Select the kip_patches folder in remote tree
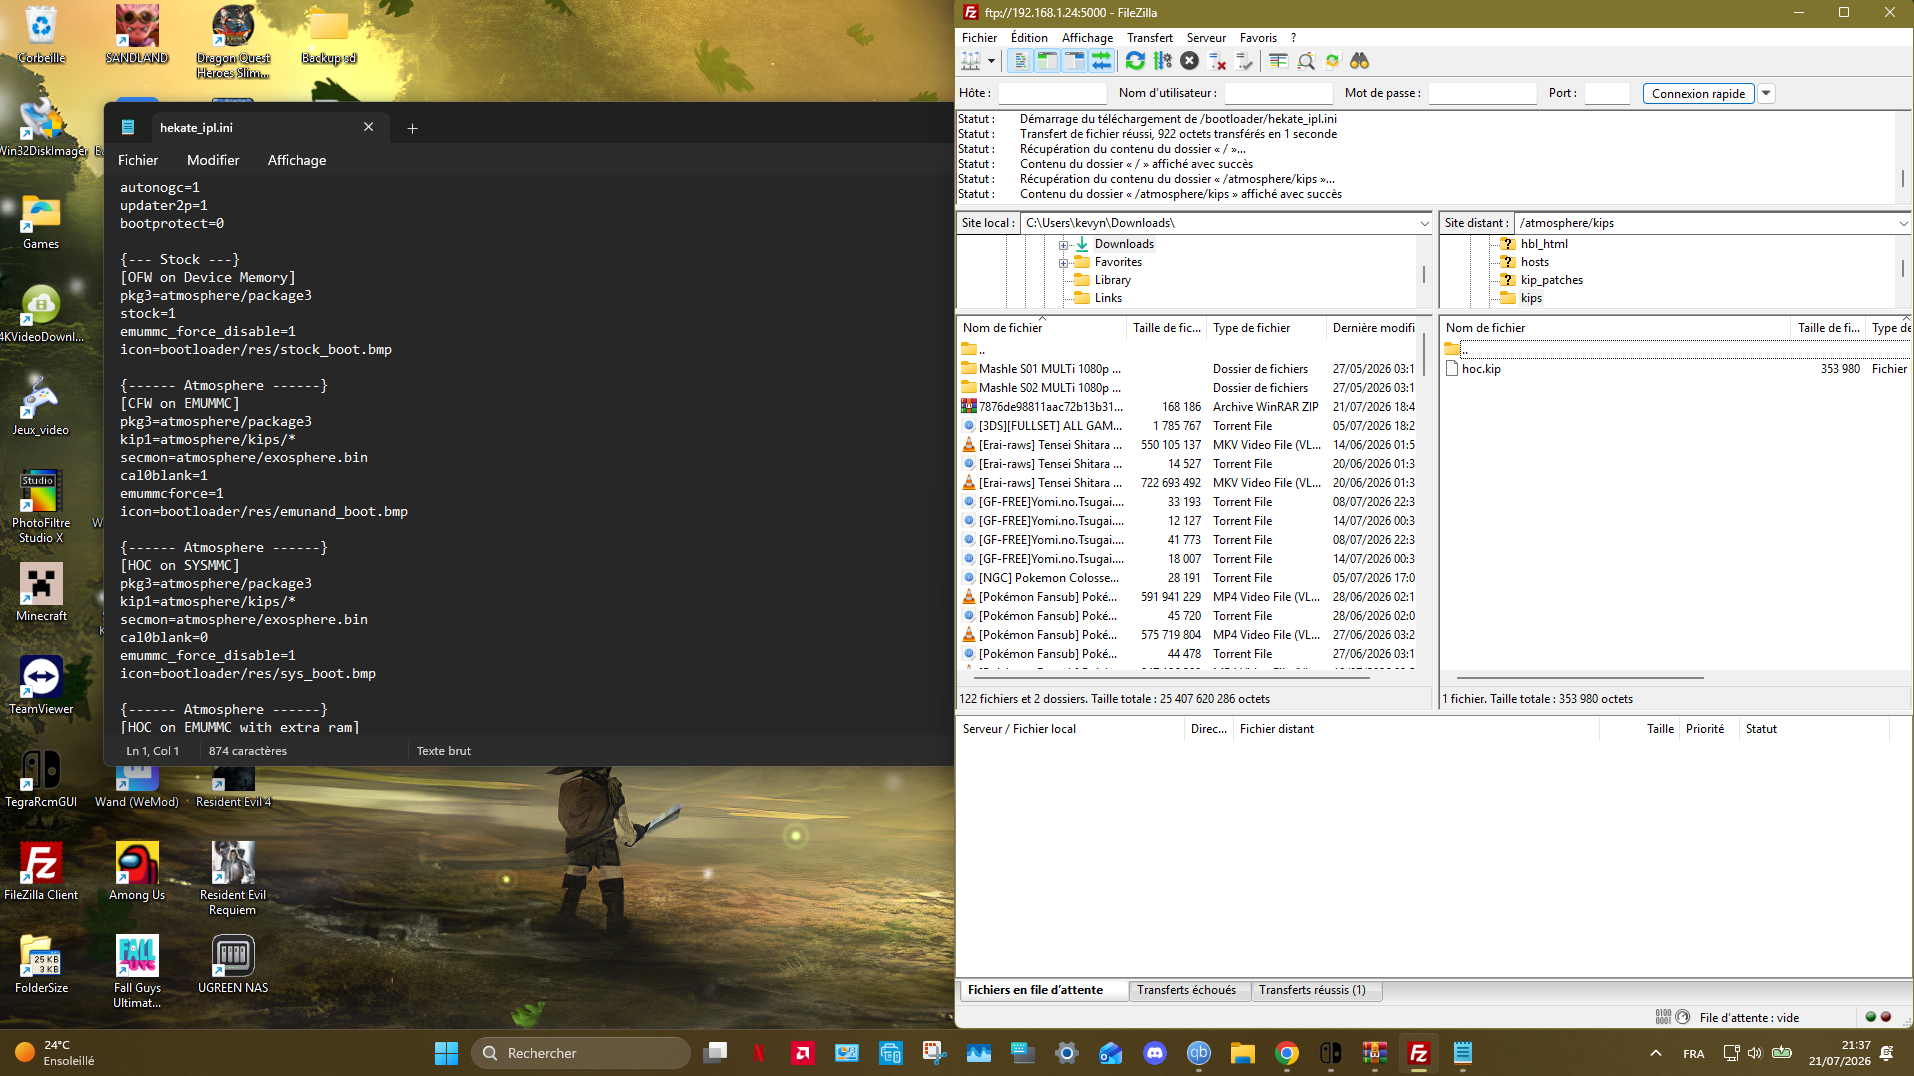The height and width of the screenshot is (1076, 1914). point(1551,280)
